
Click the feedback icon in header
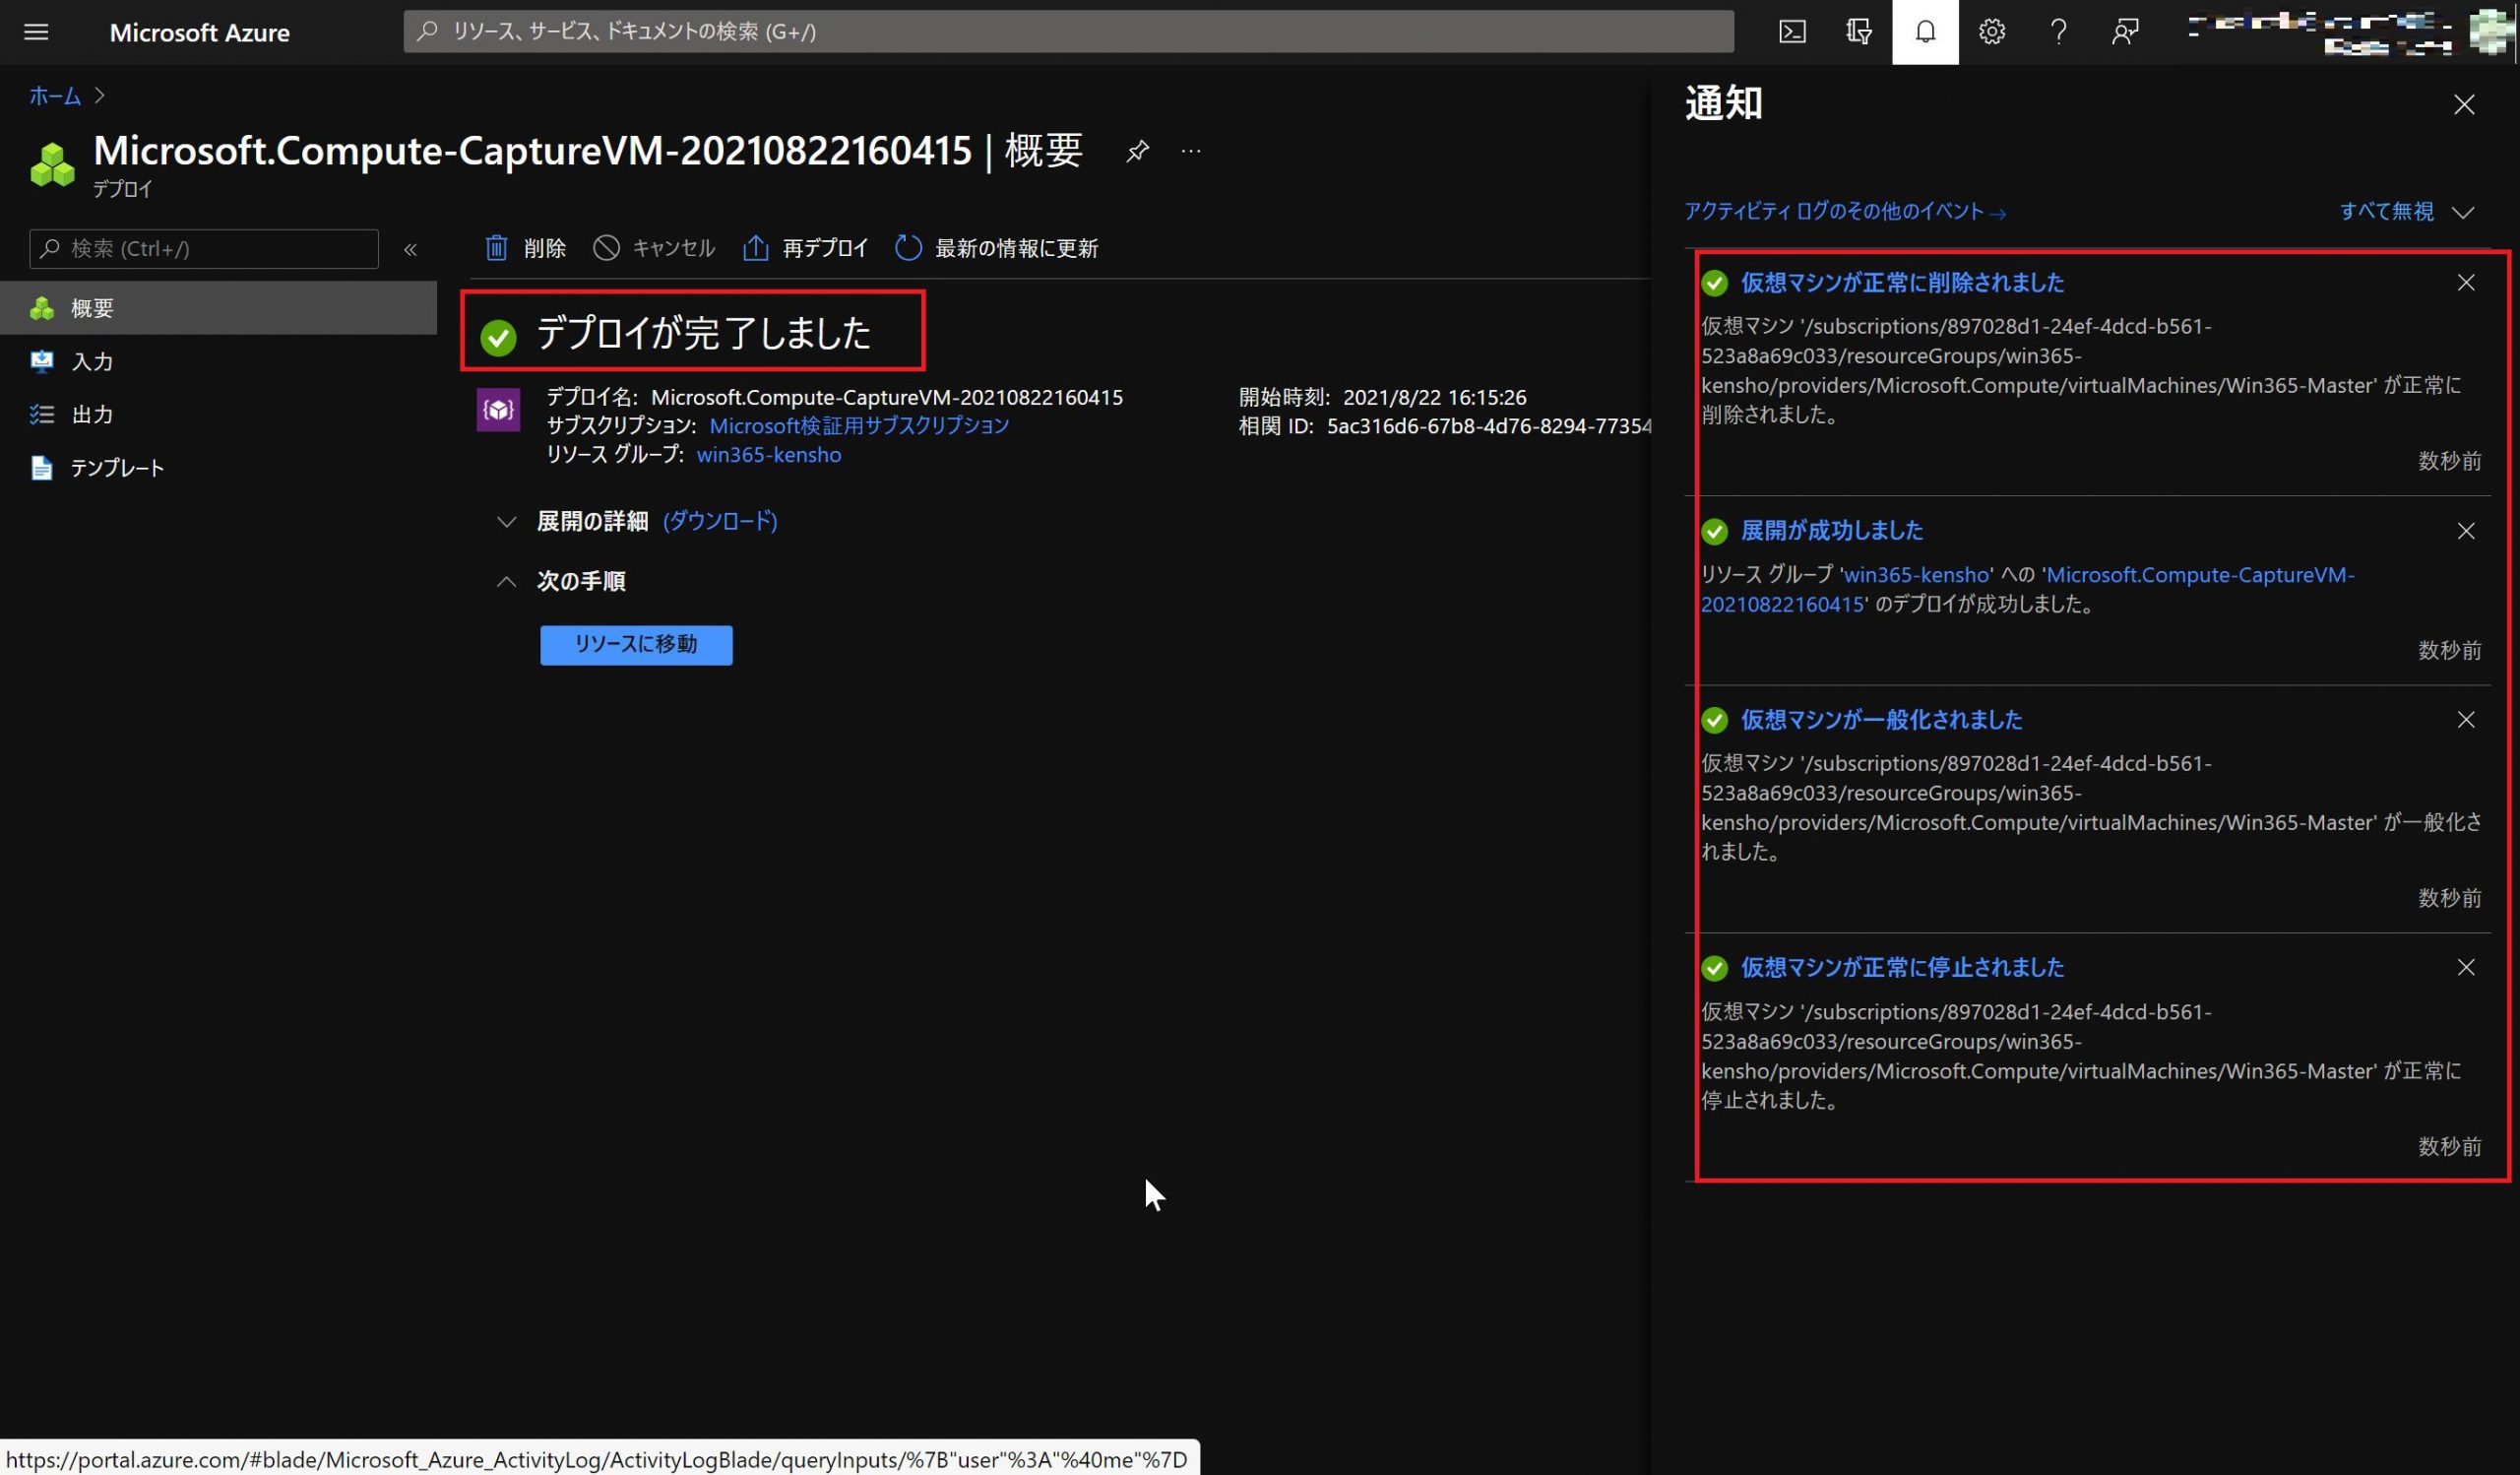(2125, 32)
